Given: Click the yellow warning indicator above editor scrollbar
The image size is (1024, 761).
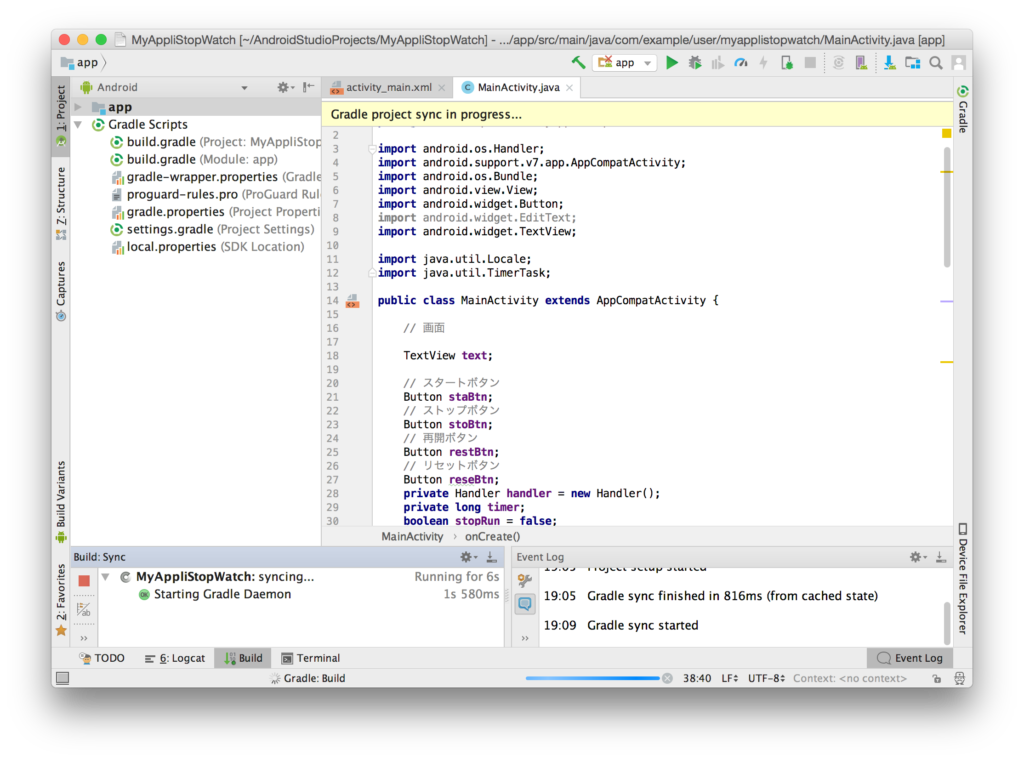Looking at the screenshot, I should coord(946,133).
